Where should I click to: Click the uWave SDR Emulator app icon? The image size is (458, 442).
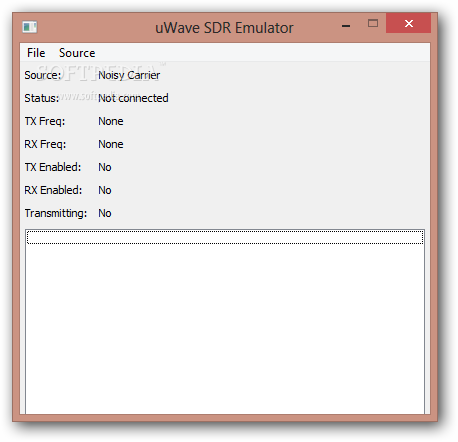pos(30,27)
